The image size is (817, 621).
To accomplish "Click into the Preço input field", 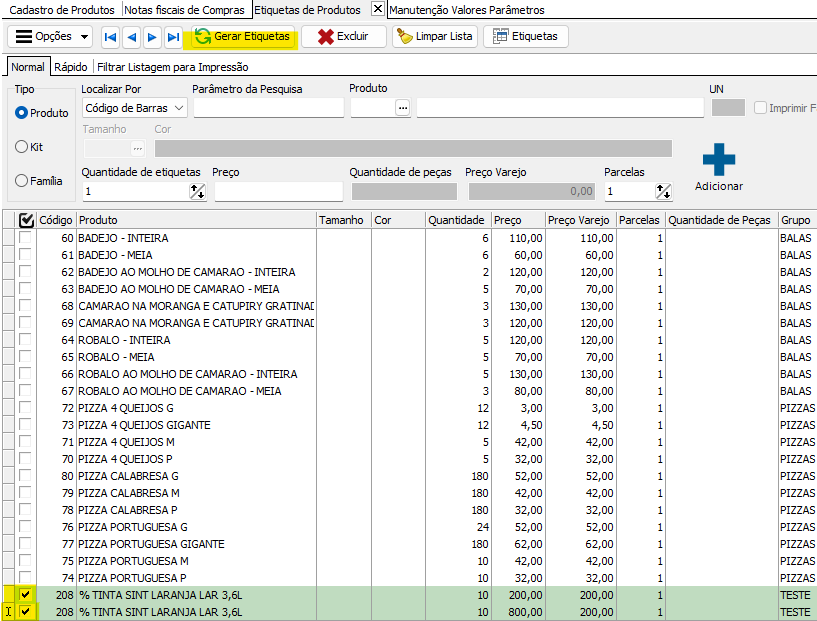I will [277, 191].
